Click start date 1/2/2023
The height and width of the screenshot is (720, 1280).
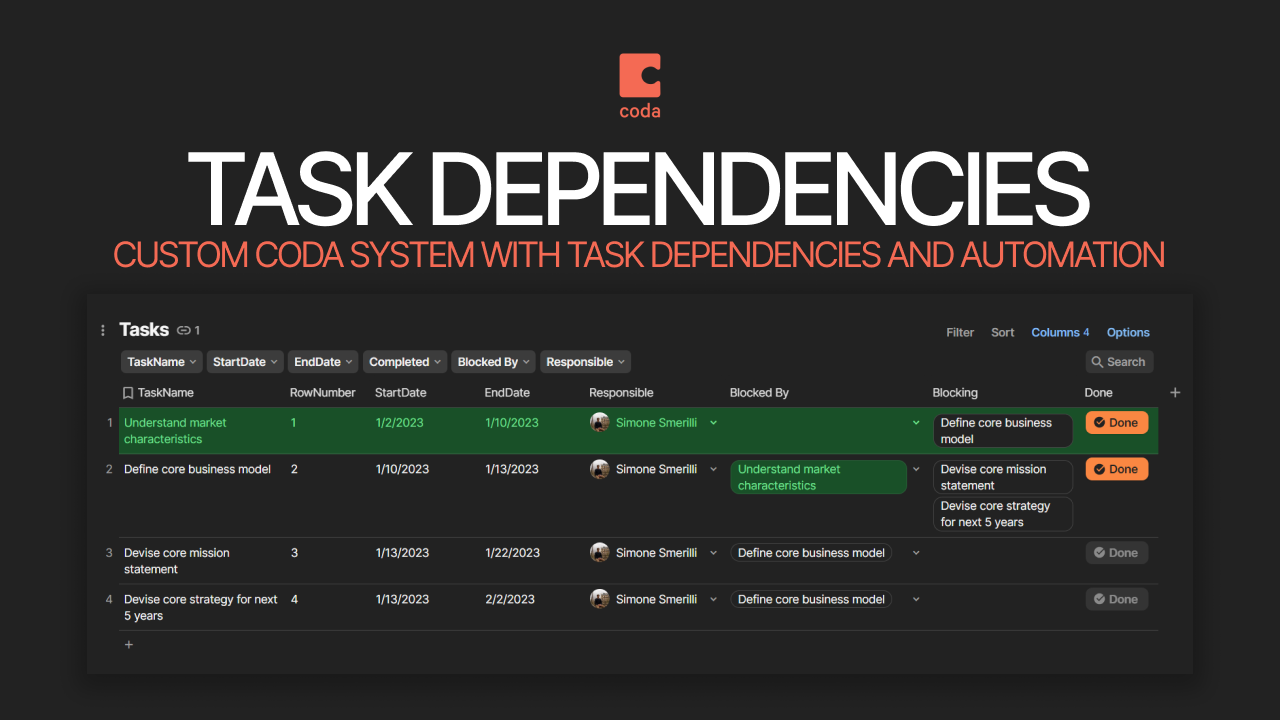(399, 423)
